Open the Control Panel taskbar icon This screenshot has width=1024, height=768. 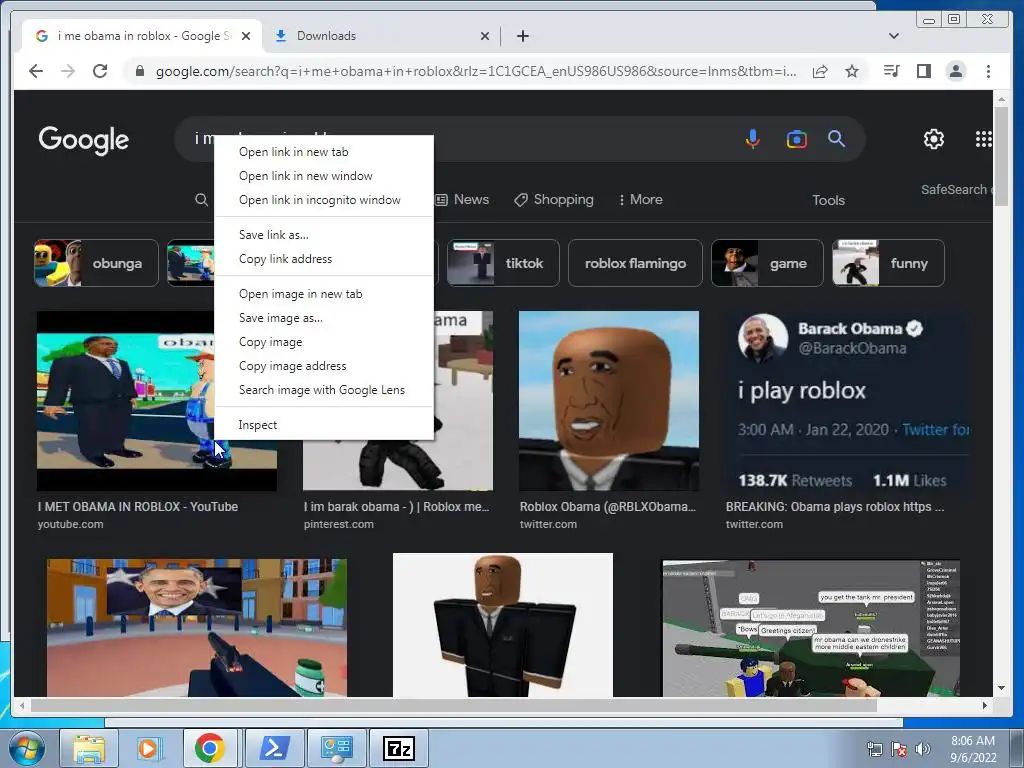[336, 748]
